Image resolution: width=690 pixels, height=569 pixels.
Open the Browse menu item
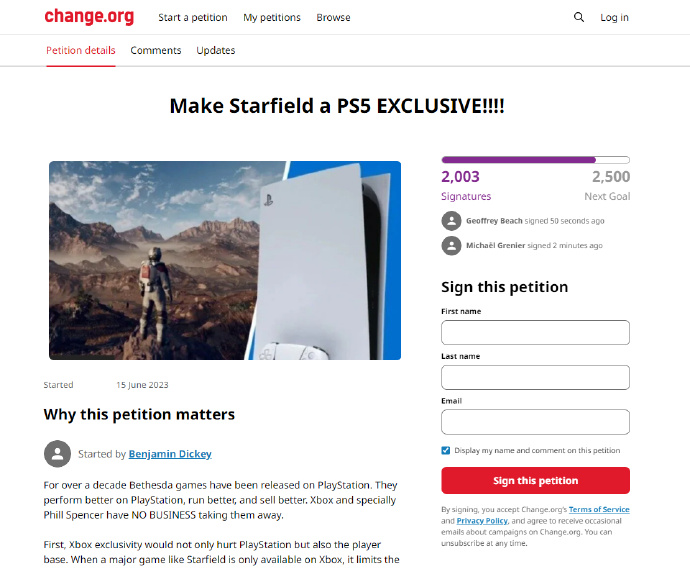point(333,18)
